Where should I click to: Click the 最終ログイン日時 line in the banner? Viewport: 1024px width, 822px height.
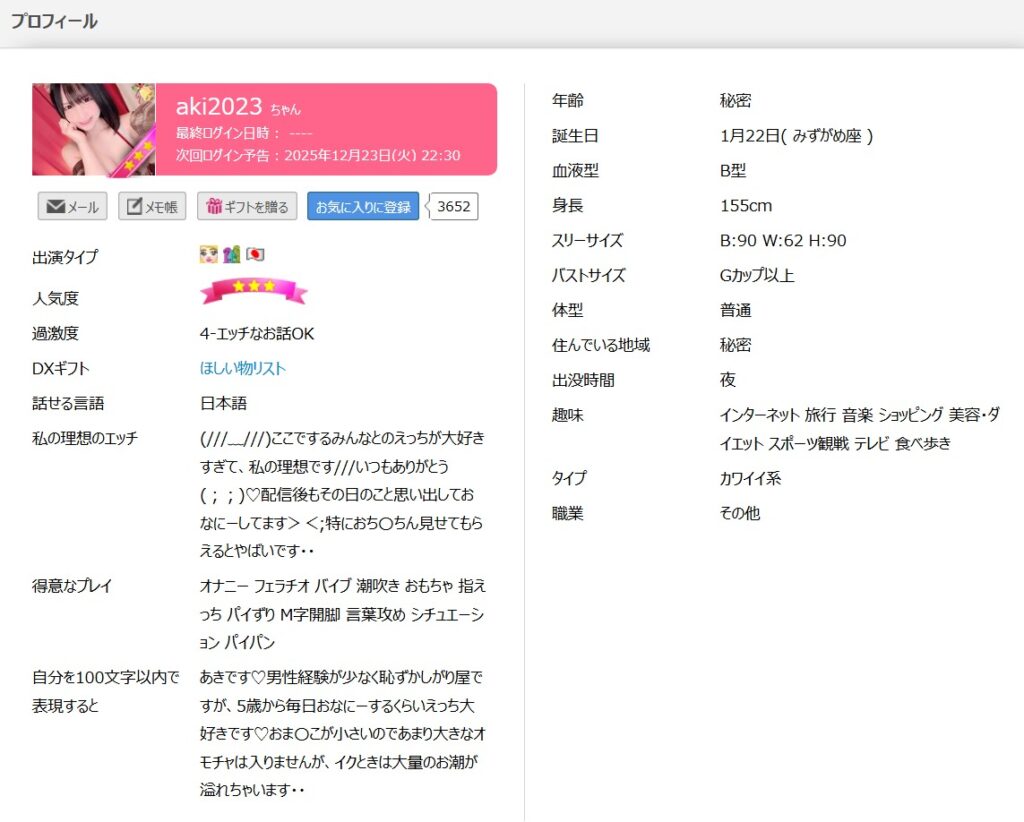click(x=244, y=133)
